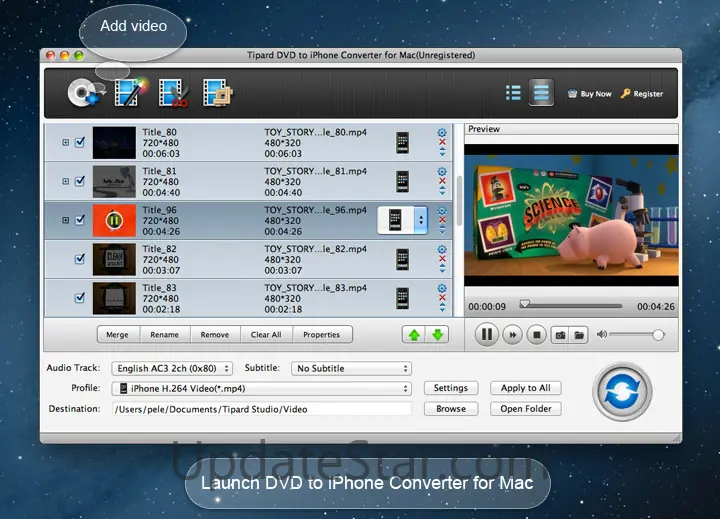Open the video effect editor icon
The width and height of the screenshot is (720, 519).
click(x=130, y=93)
